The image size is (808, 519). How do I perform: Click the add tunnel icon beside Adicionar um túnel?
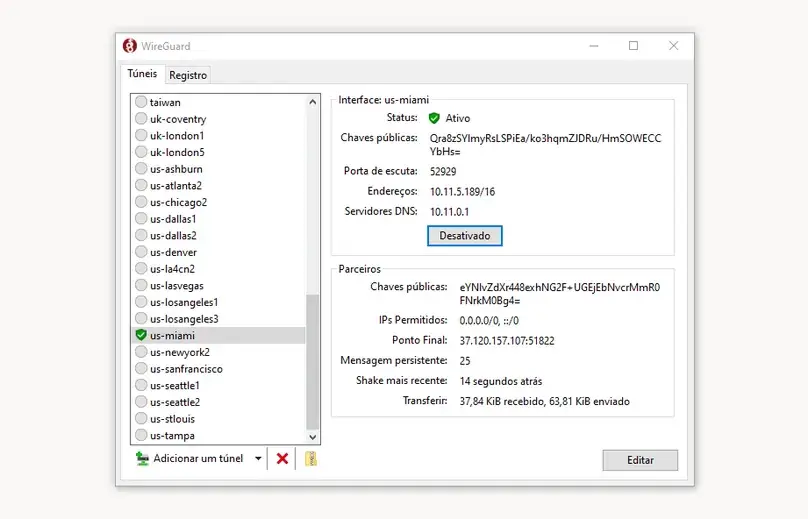click(142, 458)
